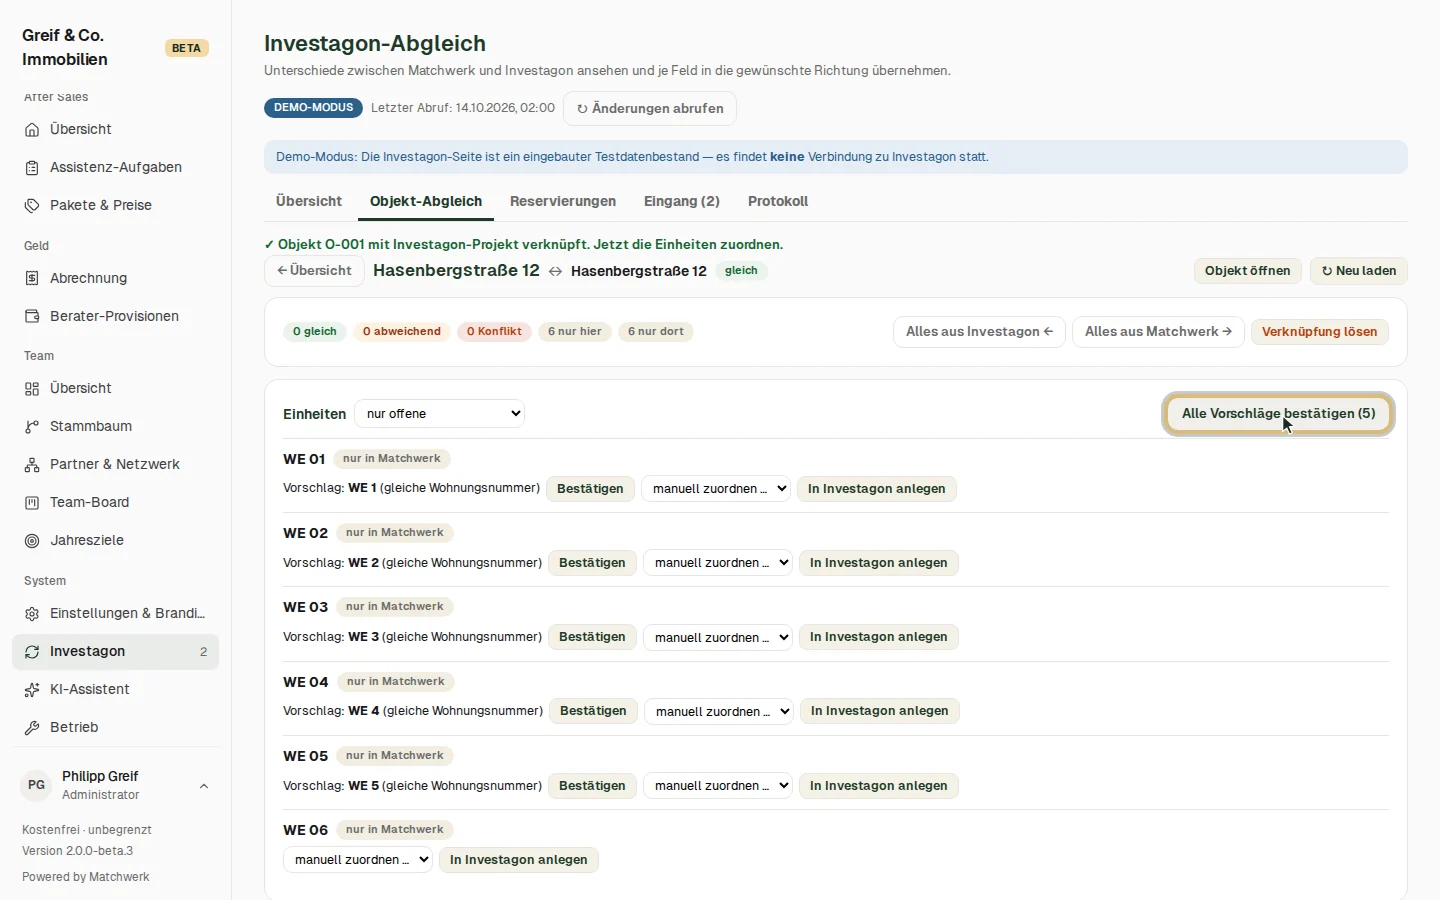Click the Stammbaum branch icon
This screenshot has width=1440, height=900.
32,426
